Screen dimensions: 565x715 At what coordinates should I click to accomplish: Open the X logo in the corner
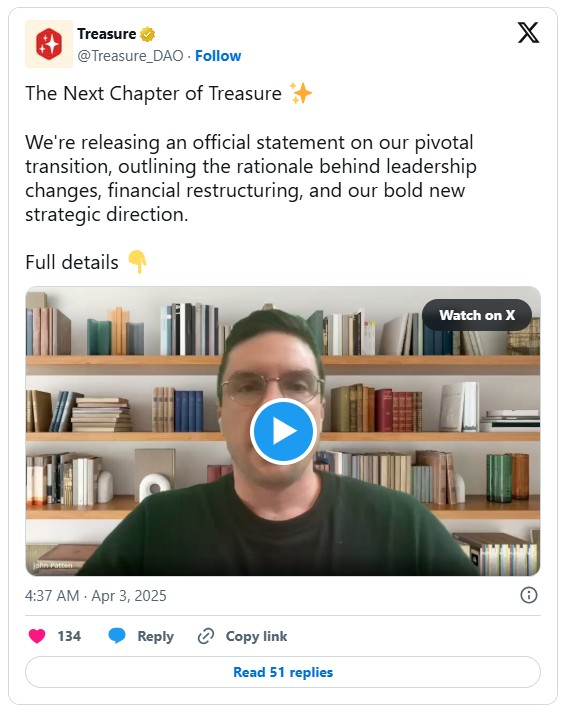point(528,32)
